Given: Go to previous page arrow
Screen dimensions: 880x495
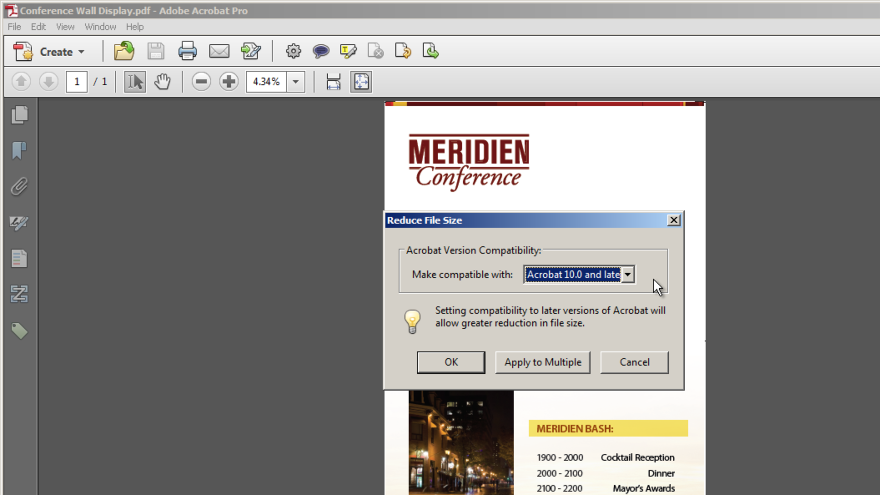Looking at the screenshot, I should [x=21, y=82].
